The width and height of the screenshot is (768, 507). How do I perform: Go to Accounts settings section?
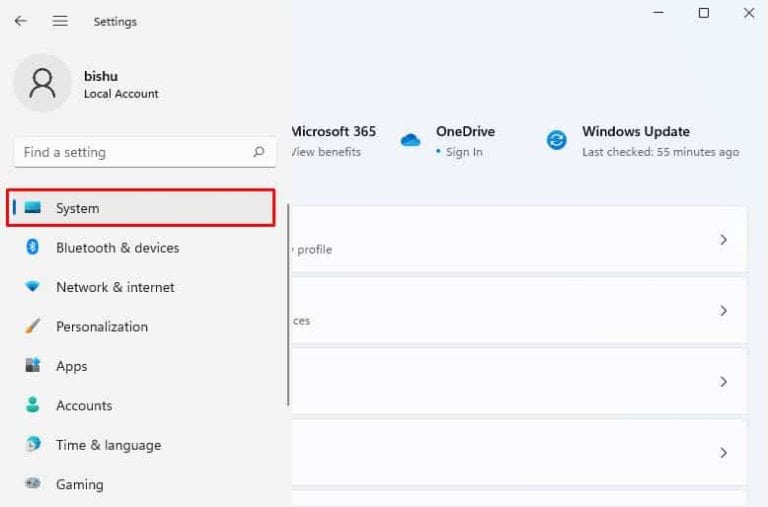click(x=84, y=405)
